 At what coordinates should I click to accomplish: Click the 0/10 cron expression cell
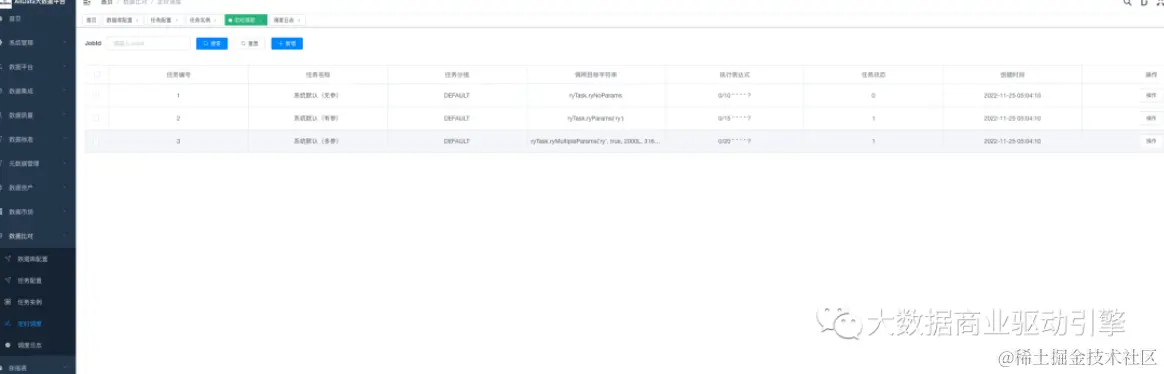[734, 96]
